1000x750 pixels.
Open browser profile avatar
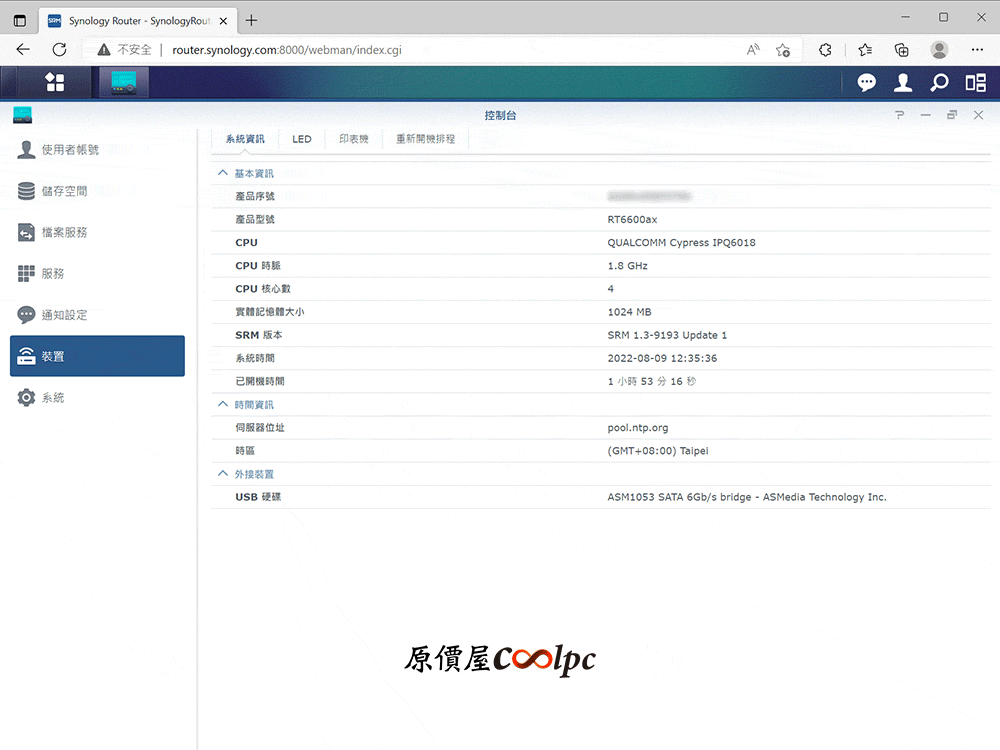pos(939,50)
